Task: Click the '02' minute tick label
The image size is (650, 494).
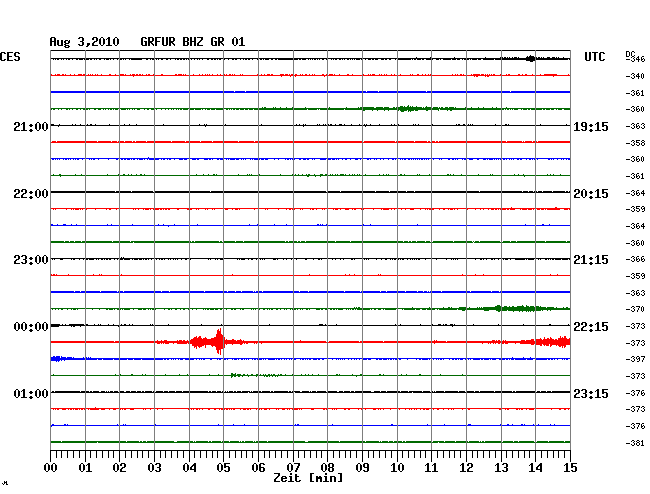Action: [119, 468]
